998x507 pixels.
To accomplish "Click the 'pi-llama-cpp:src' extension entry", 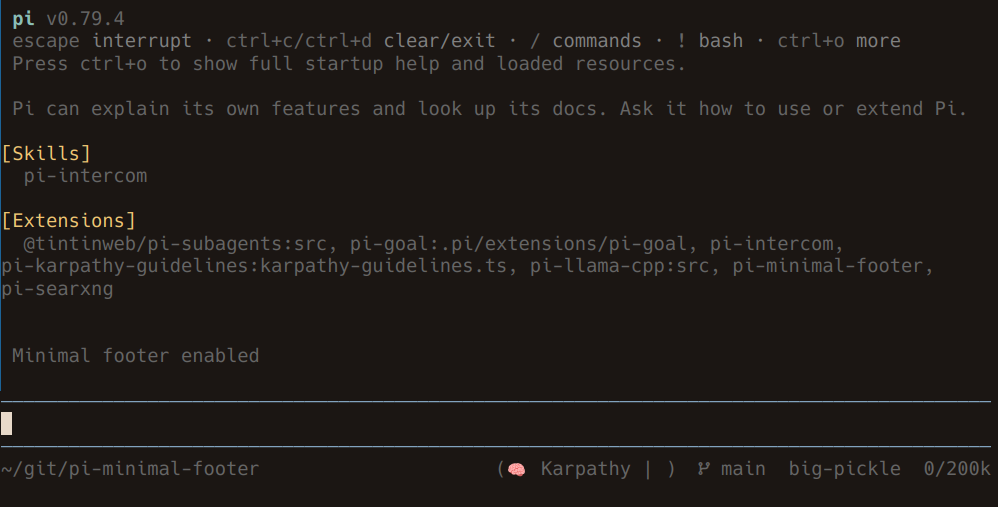I will (619, 266).
